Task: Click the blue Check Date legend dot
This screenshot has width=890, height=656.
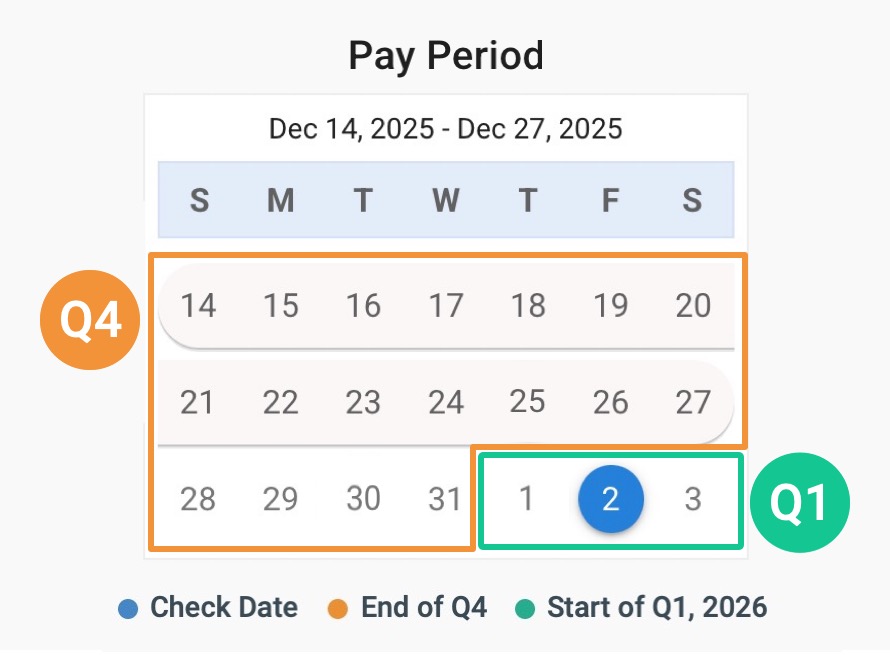Action: [x=127, y=608]
